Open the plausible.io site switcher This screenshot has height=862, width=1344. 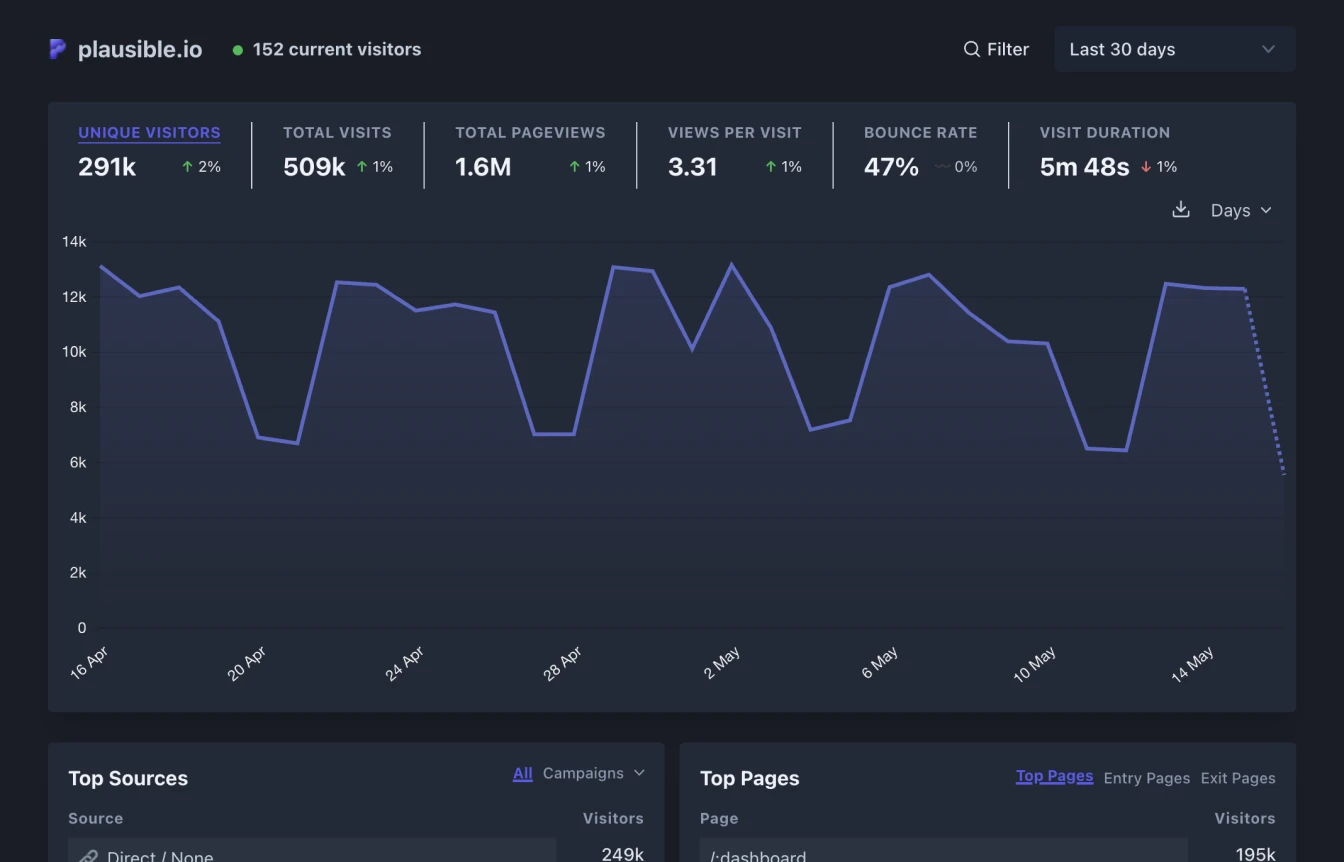(126, 49)
